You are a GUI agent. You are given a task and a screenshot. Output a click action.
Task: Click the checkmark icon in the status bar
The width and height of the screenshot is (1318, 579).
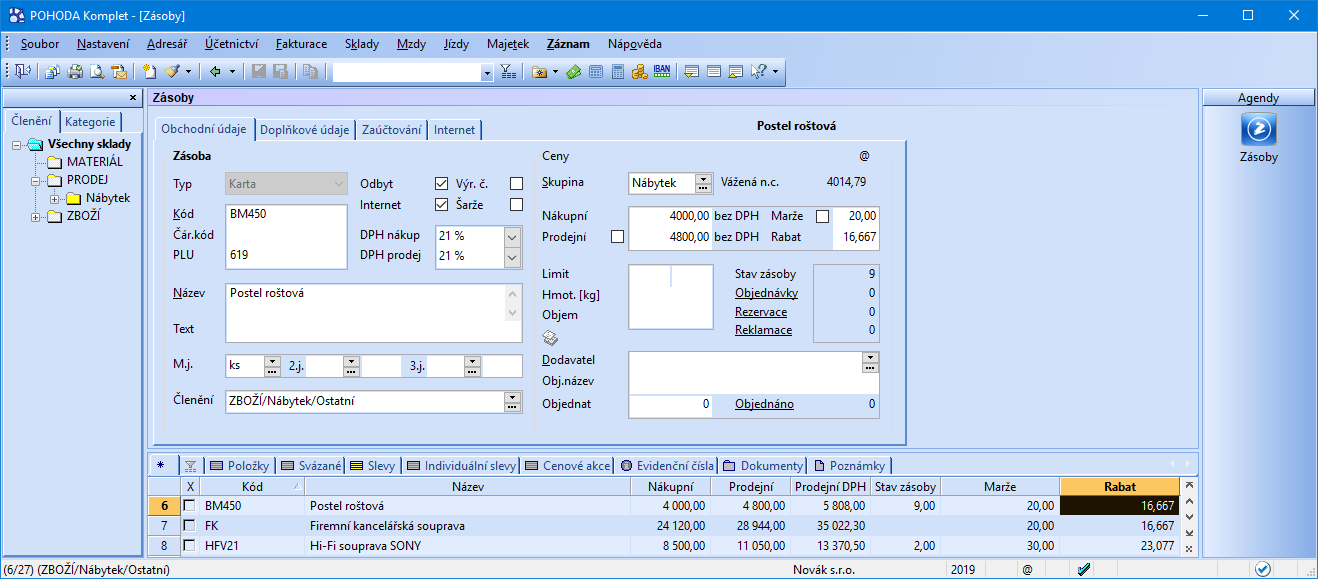(1083, 569)
